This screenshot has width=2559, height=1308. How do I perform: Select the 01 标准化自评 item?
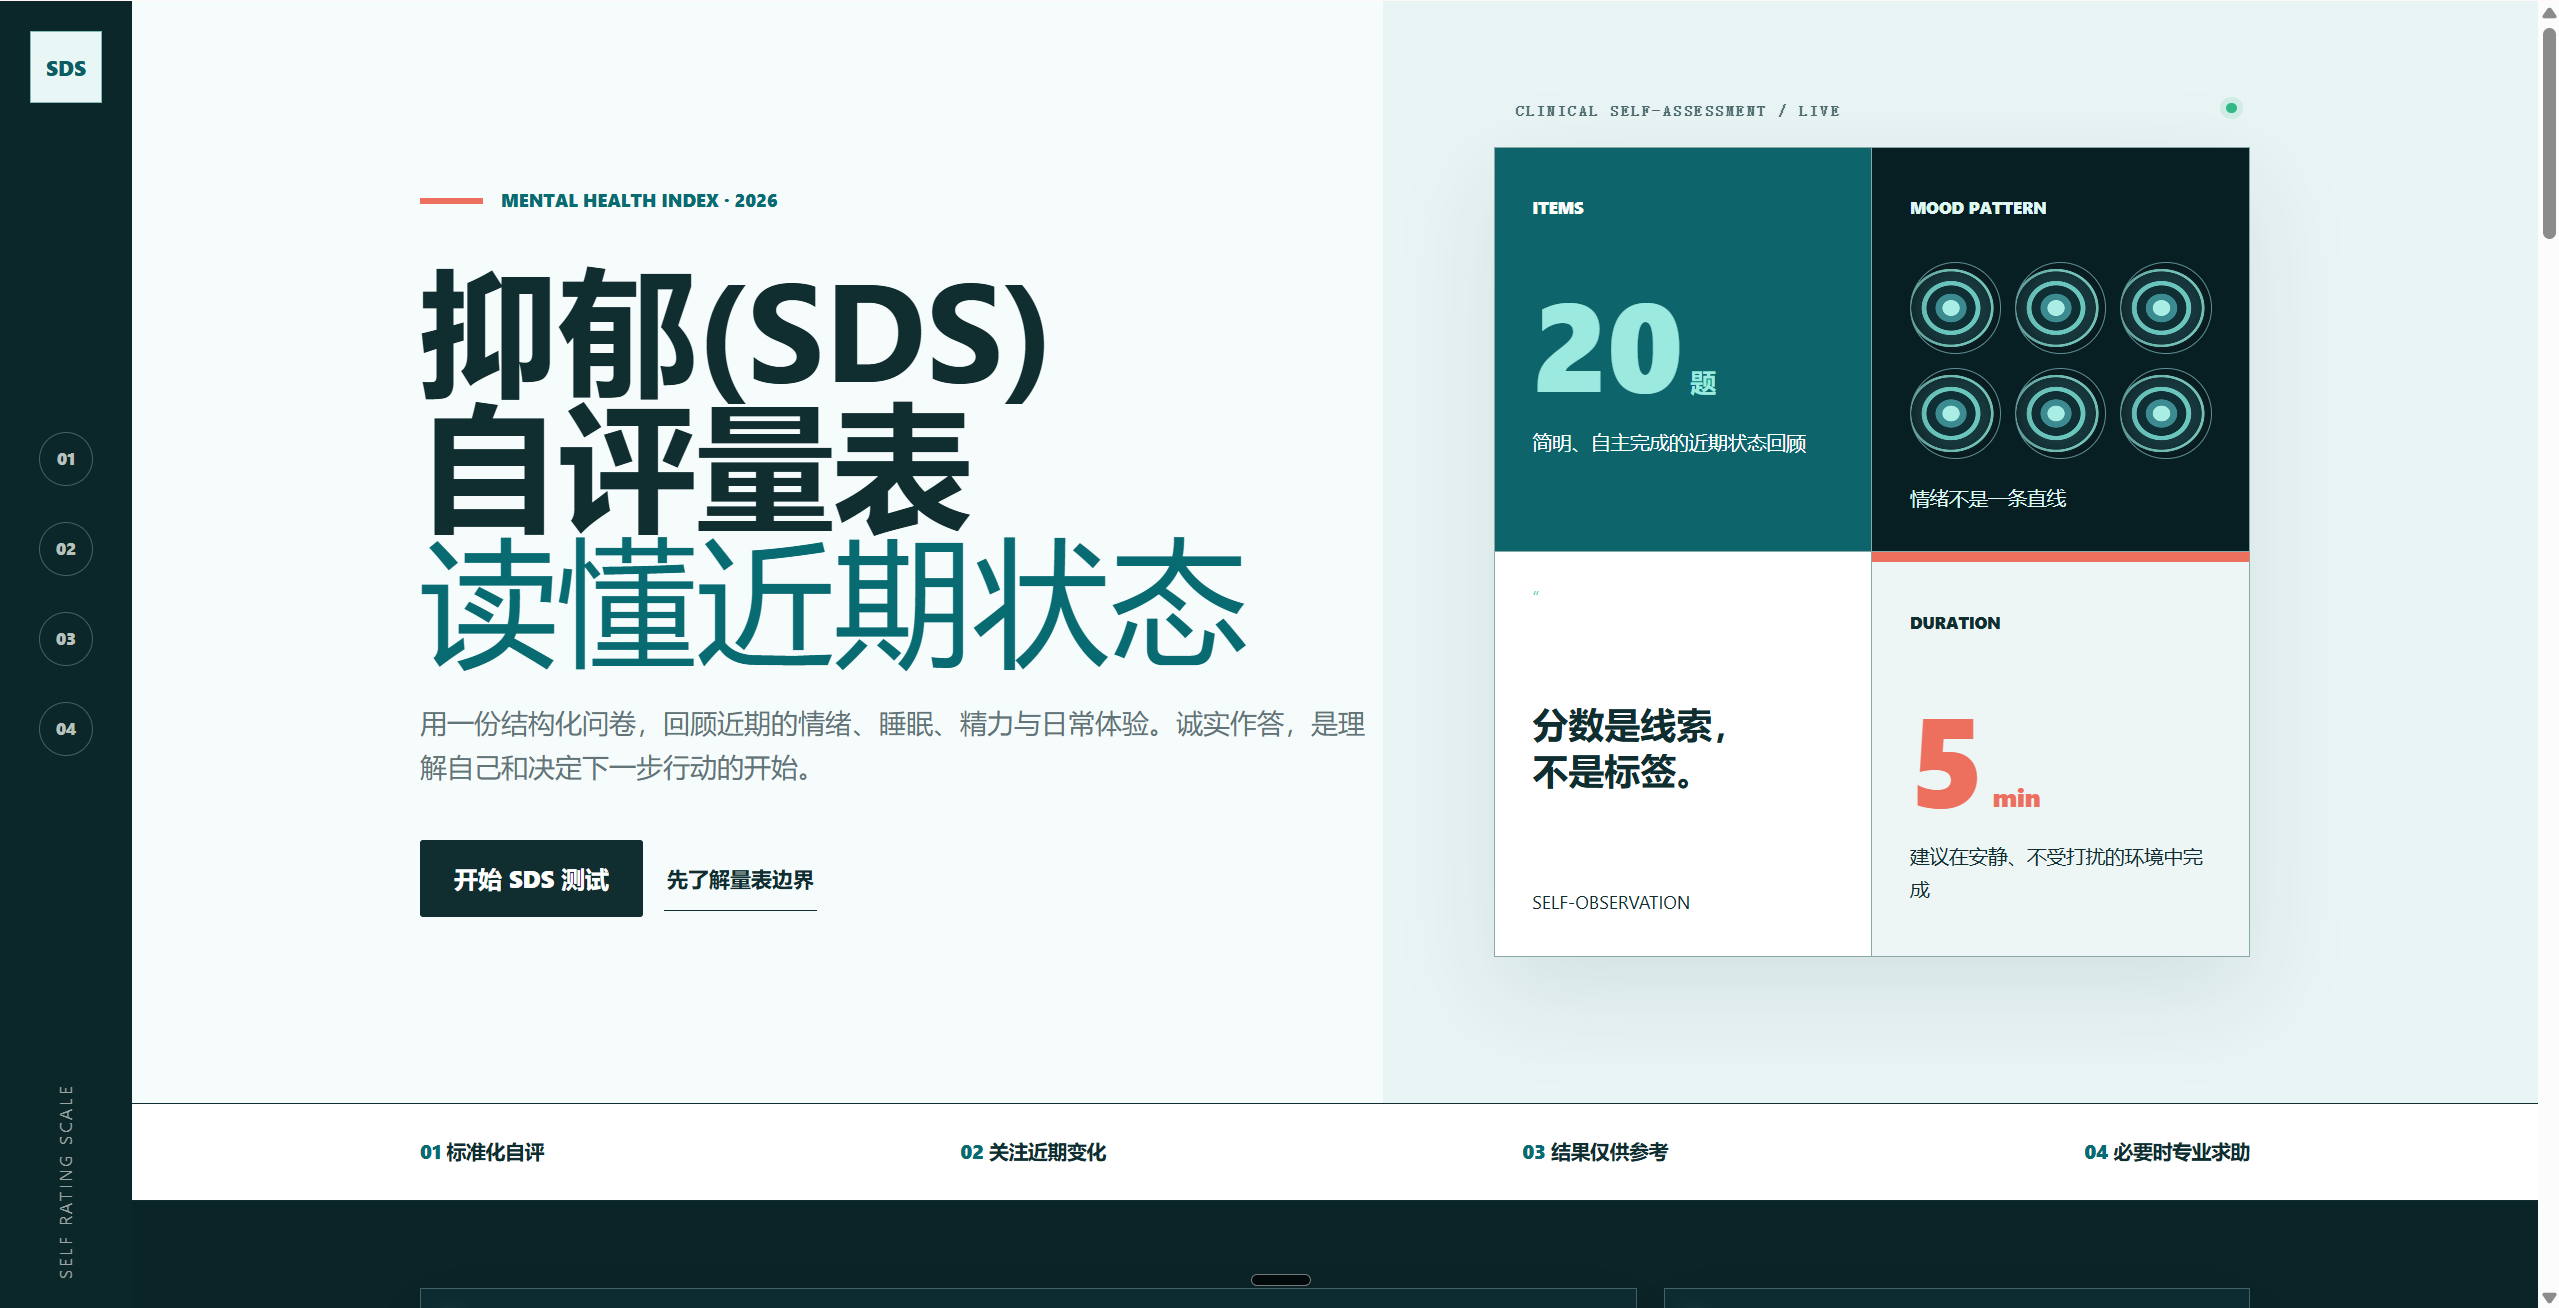pos(482,1152)
